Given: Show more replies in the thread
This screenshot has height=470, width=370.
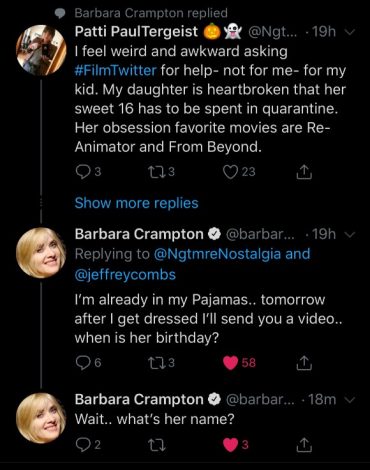Looking at the screenshot, I should 136,203.
